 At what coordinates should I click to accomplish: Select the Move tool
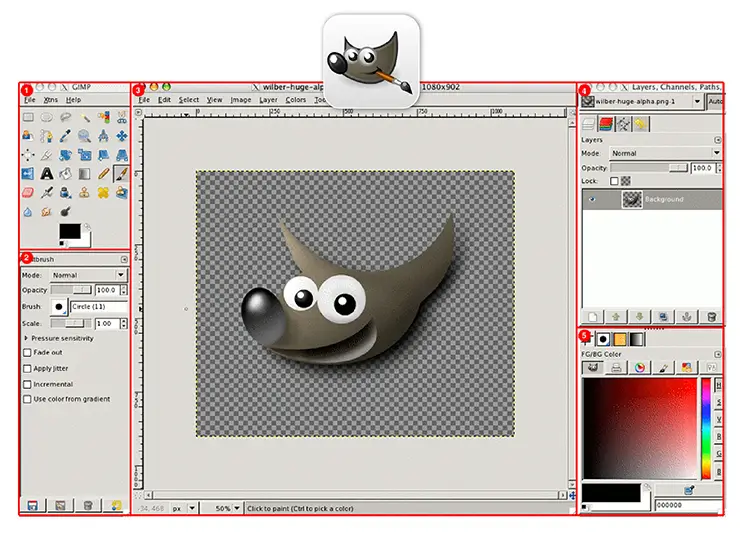click(x=122, y=136)
